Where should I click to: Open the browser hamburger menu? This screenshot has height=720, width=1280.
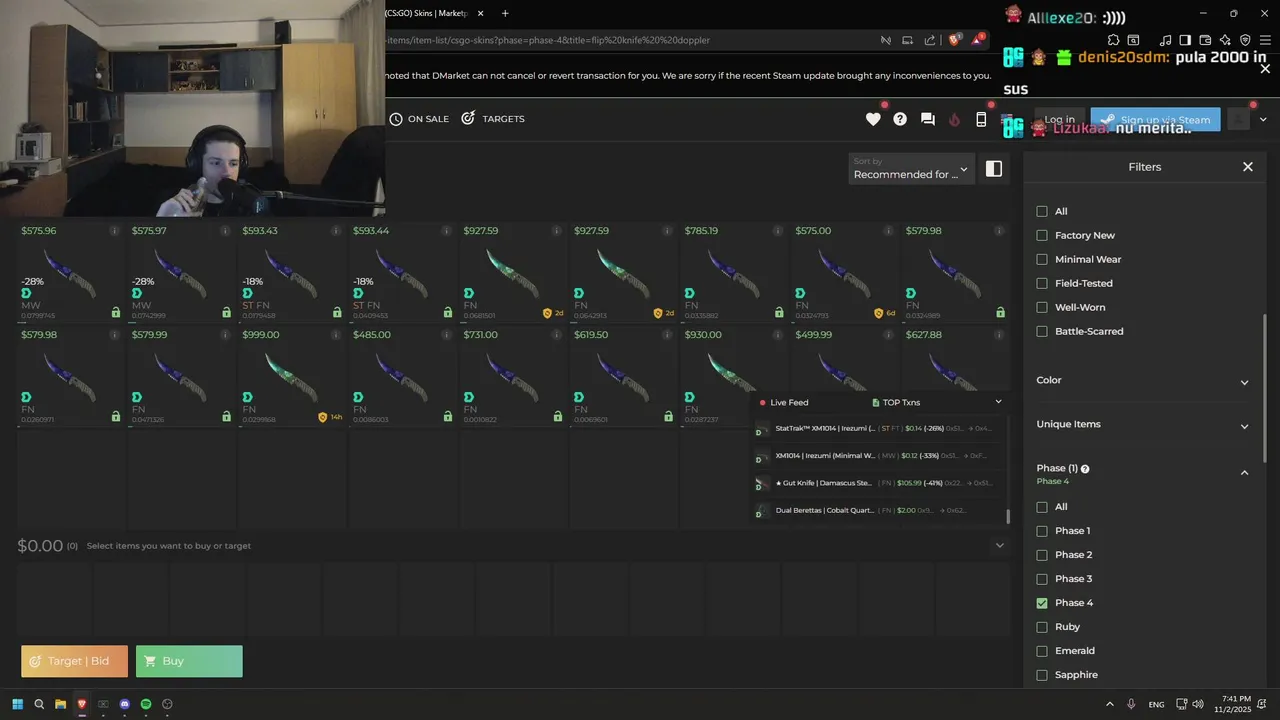pos(1263,40)
